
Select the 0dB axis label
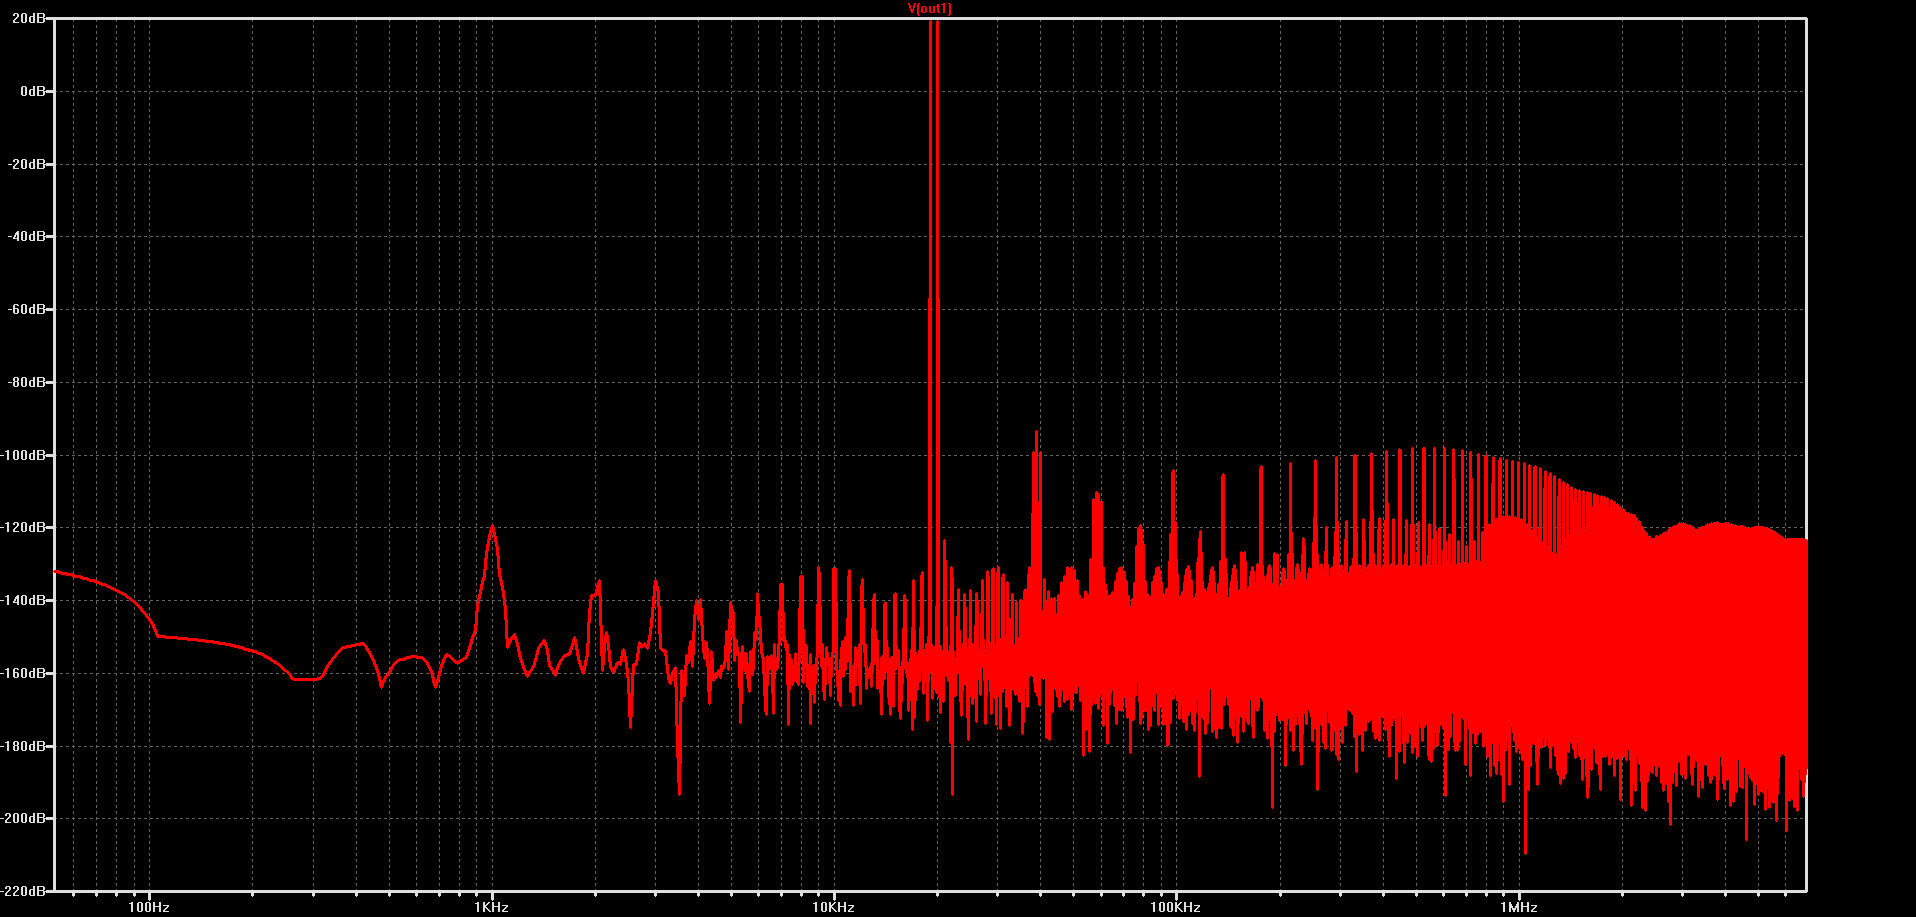(x=33, y=91)
